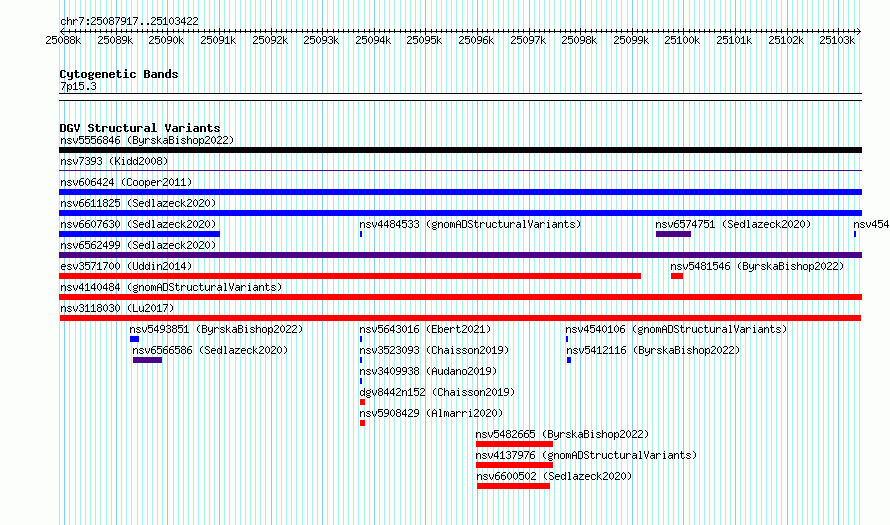Select the purple nsv6574751 variant bar
This screenshot has height=525, width=890.
(x=673, y=234)
